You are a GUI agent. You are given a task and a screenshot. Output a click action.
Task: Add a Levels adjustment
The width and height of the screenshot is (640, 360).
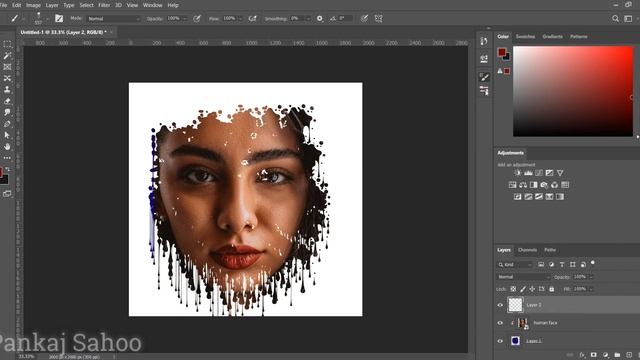tap(528, 173)
